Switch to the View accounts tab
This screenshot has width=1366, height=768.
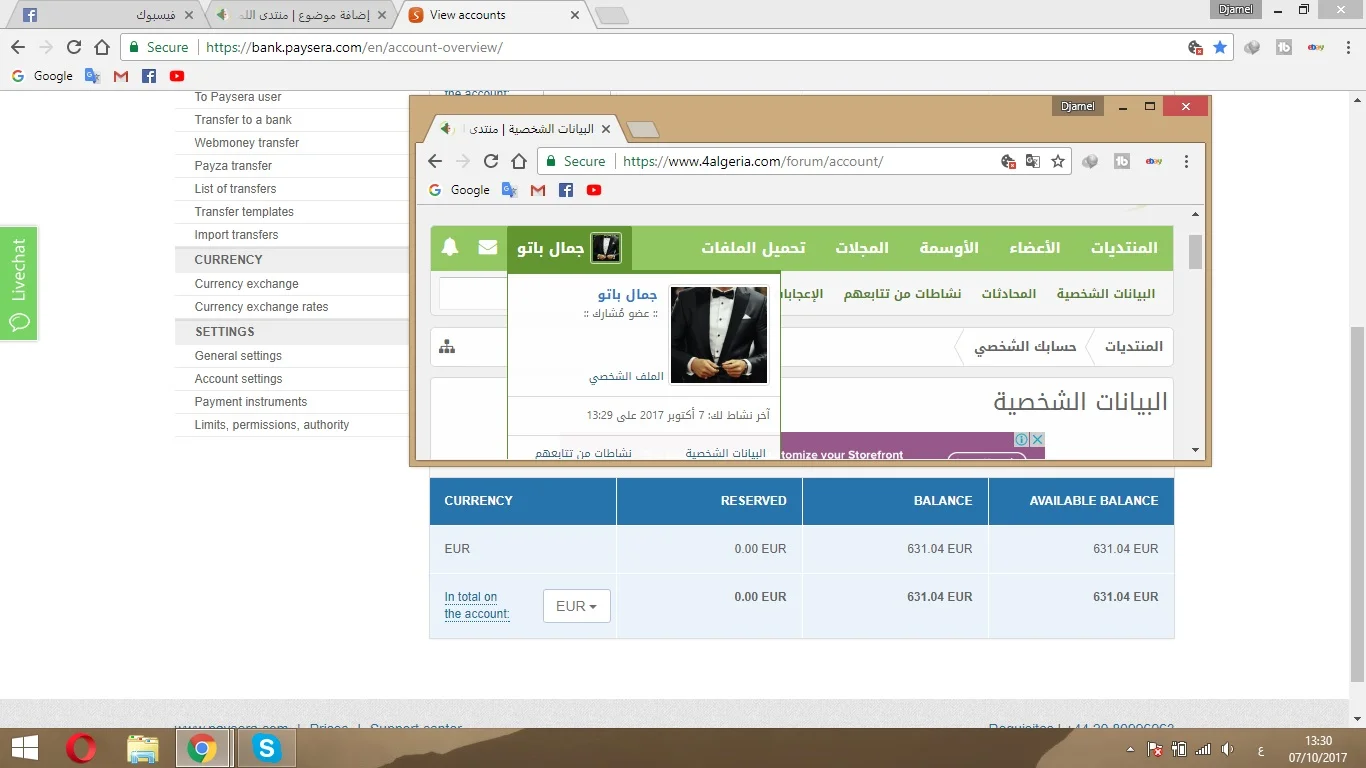point(490,15)
